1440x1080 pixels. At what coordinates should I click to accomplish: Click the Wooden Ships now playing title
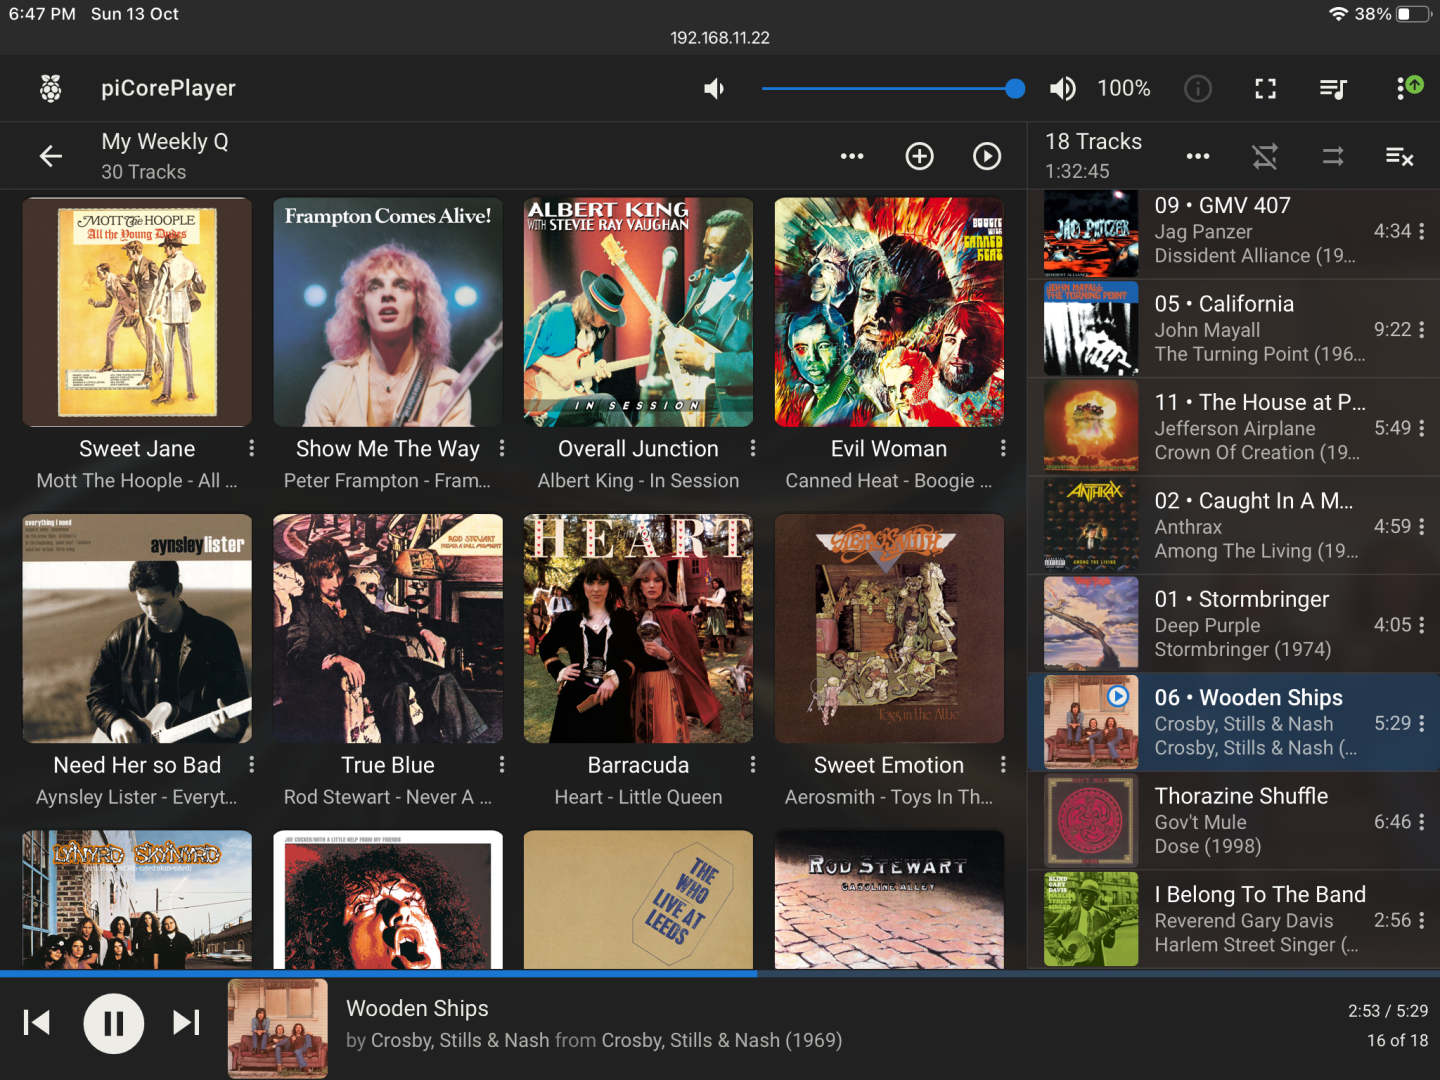[x=417, y=1008]
